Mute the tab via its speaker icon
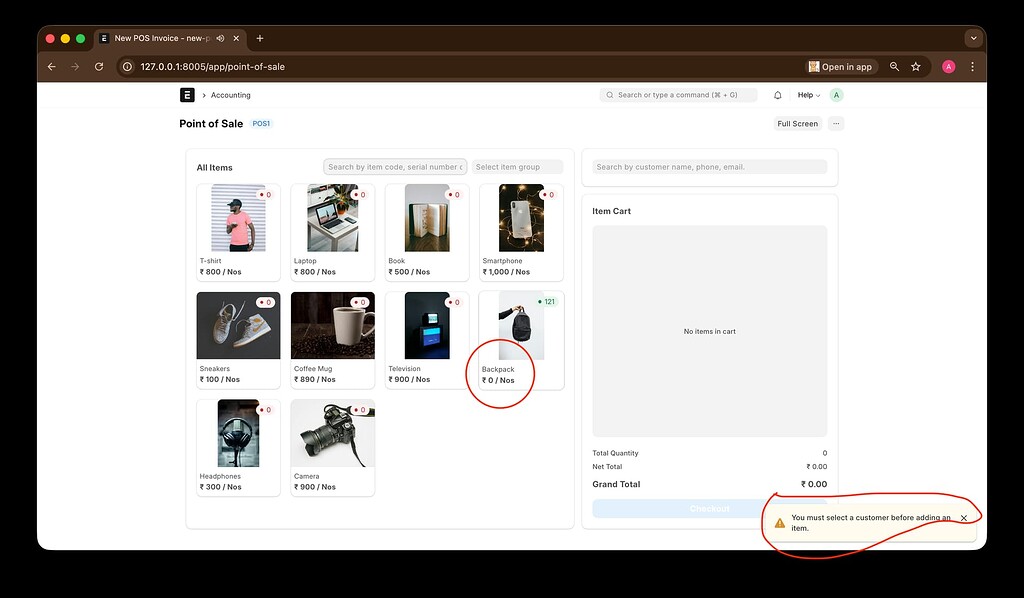 point(219,38)
